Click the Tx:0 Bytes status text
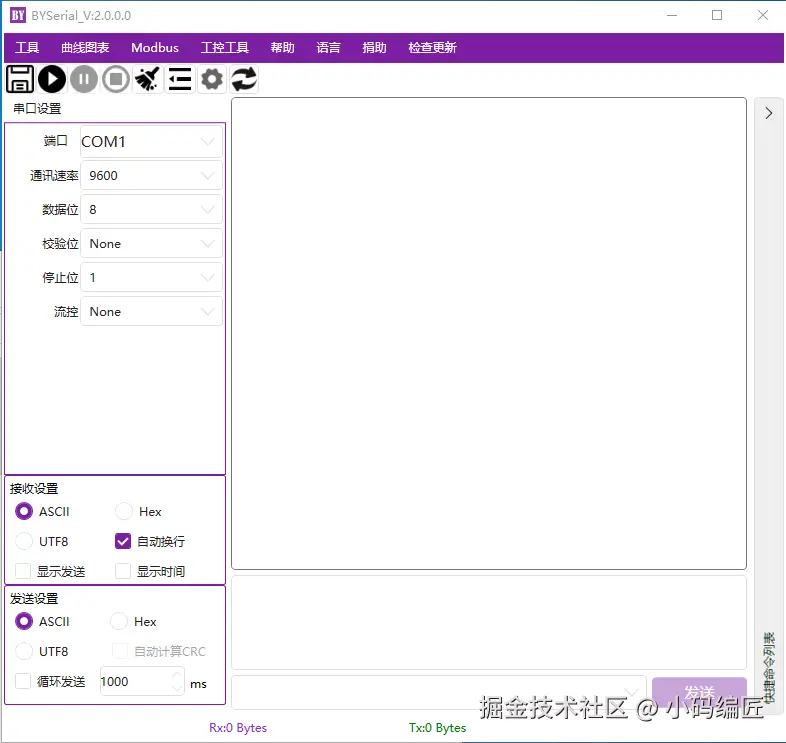Viewport: 786px width, 743px height. (438, 727)
